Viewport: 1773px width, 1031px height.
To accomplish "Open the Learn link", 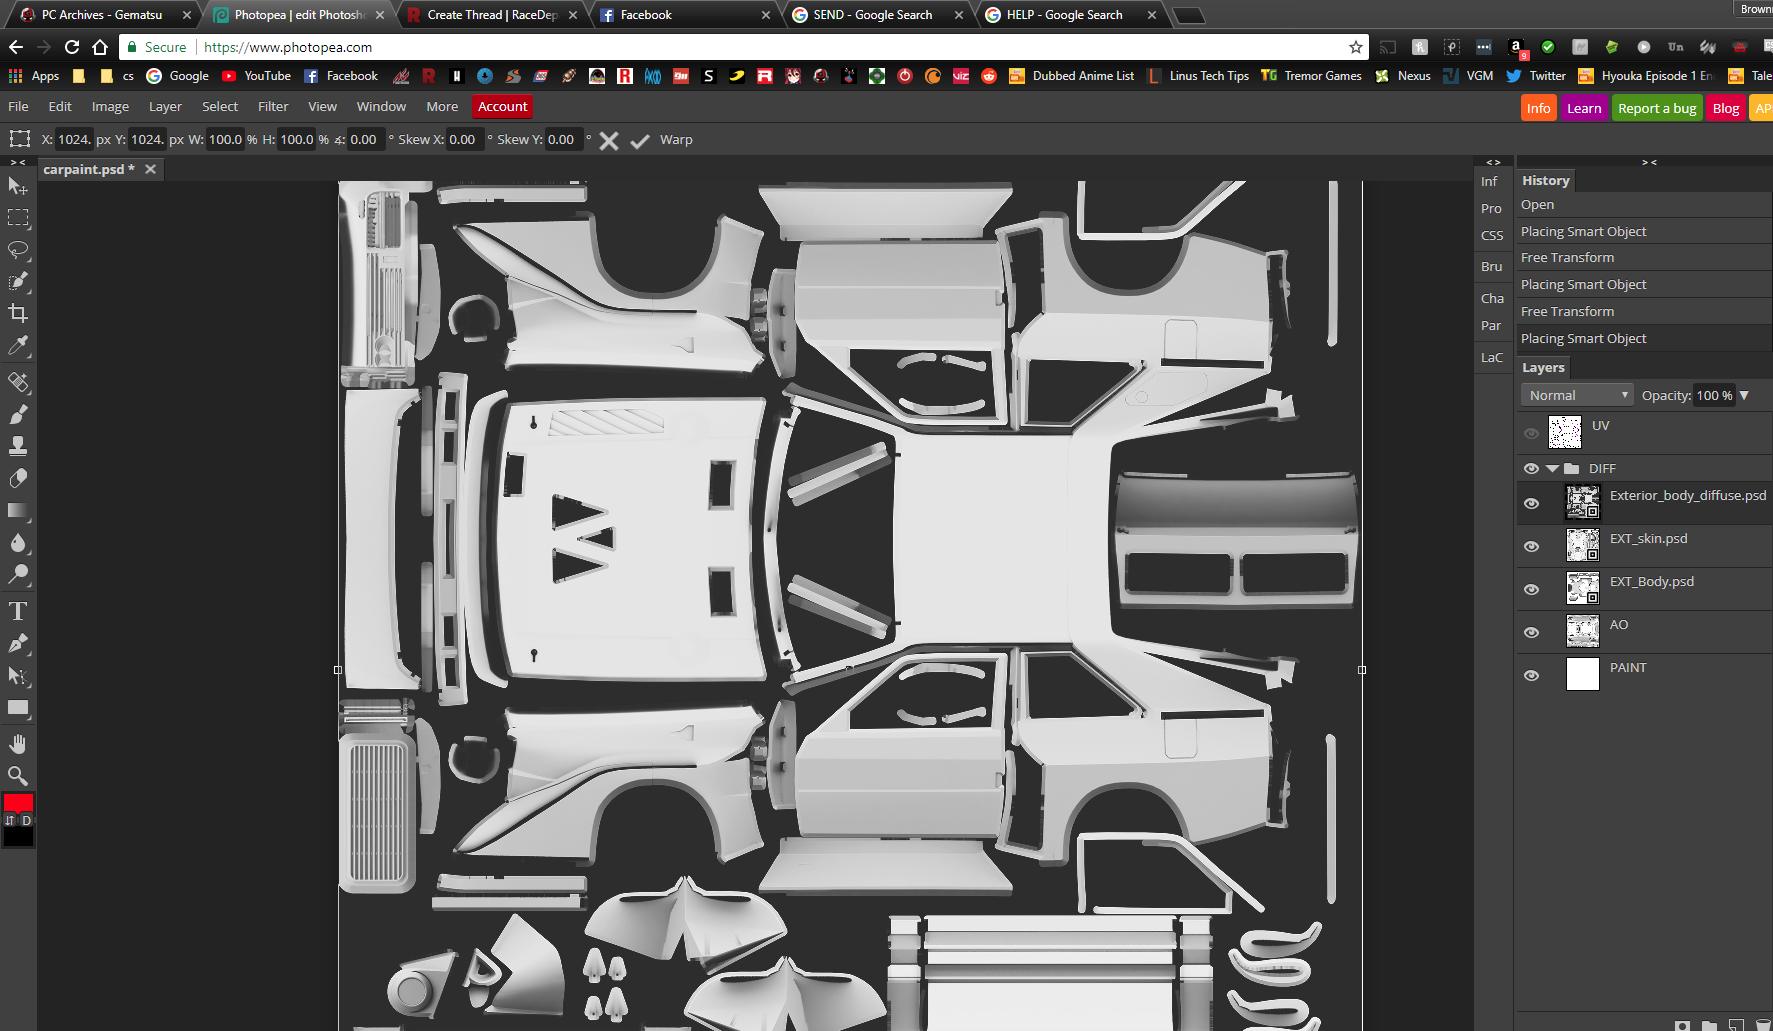I will coord(1584,108).
